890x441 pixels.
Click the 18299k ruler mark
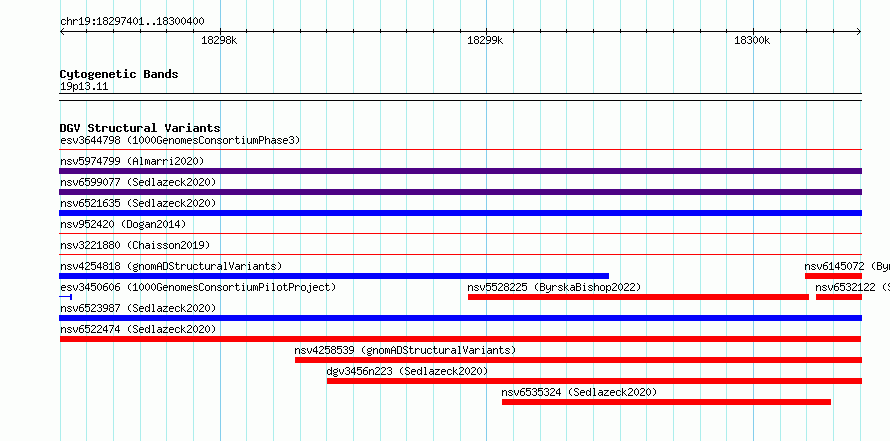pyautogui.click(x=485, y=40)
